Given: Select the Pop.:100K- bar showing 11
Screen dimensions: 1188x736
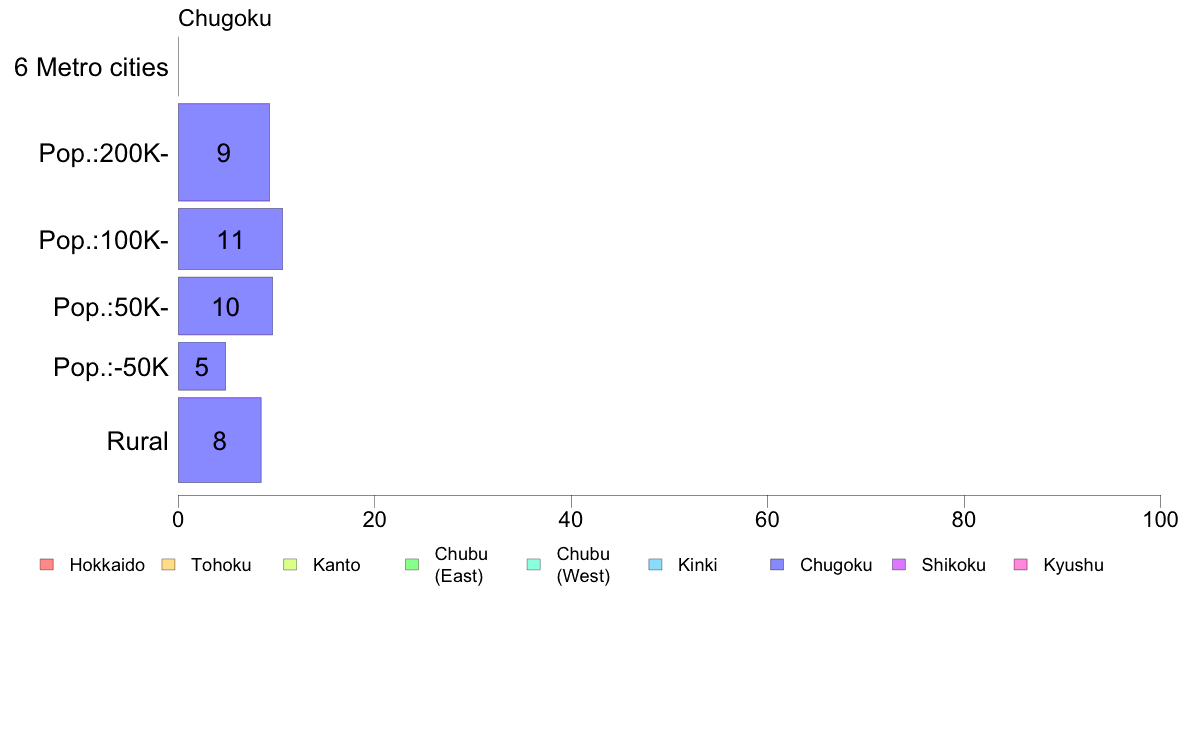Looking at the screenshot, I should 230,239.
